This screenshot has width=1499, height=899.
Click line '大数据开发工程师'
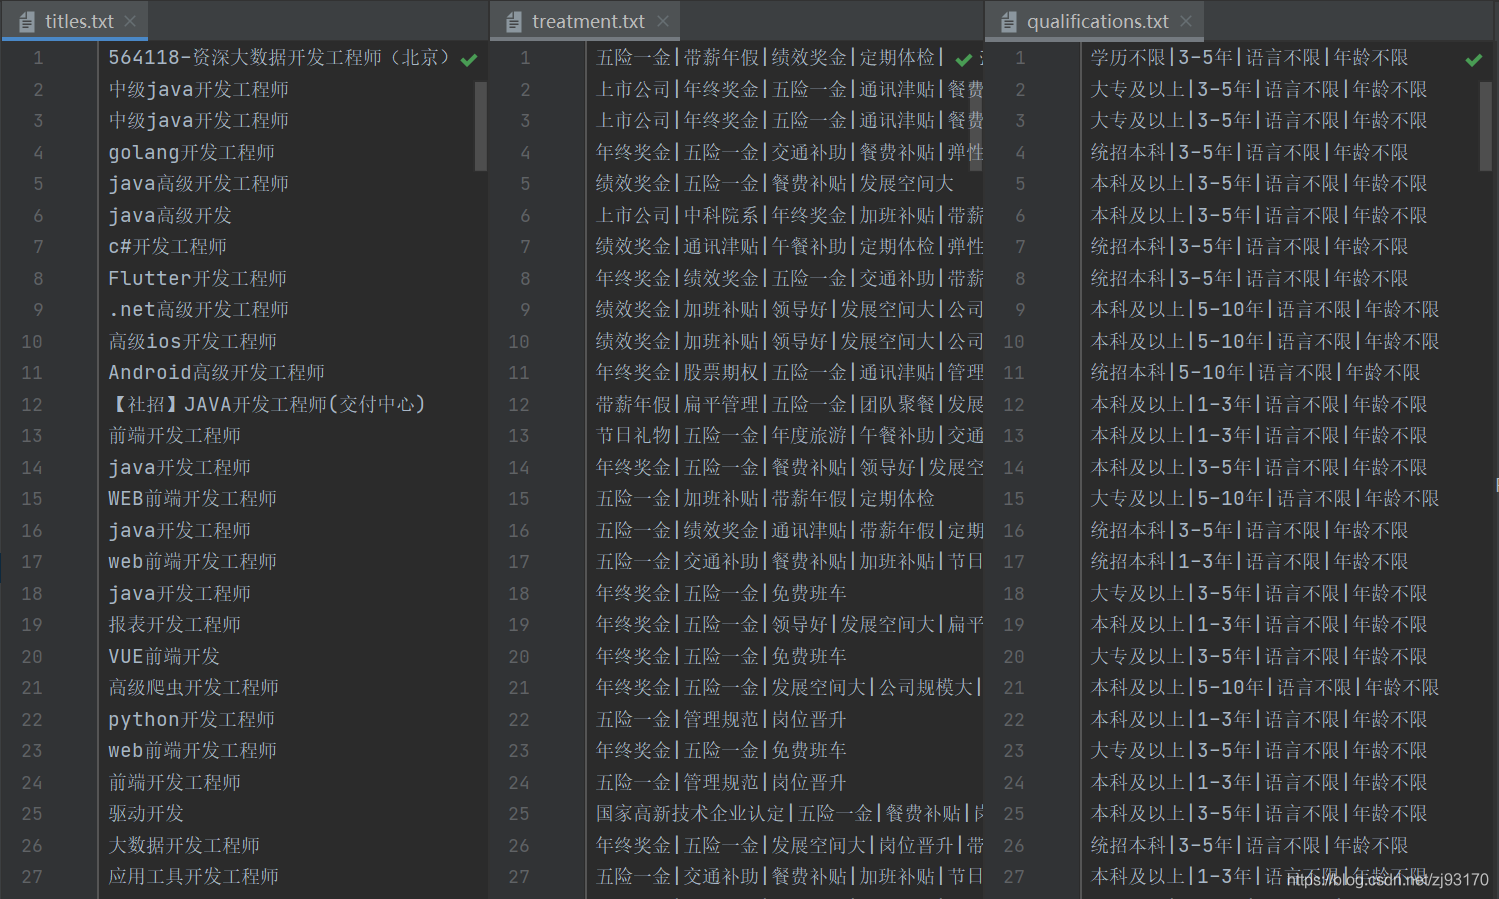(184, 845)
